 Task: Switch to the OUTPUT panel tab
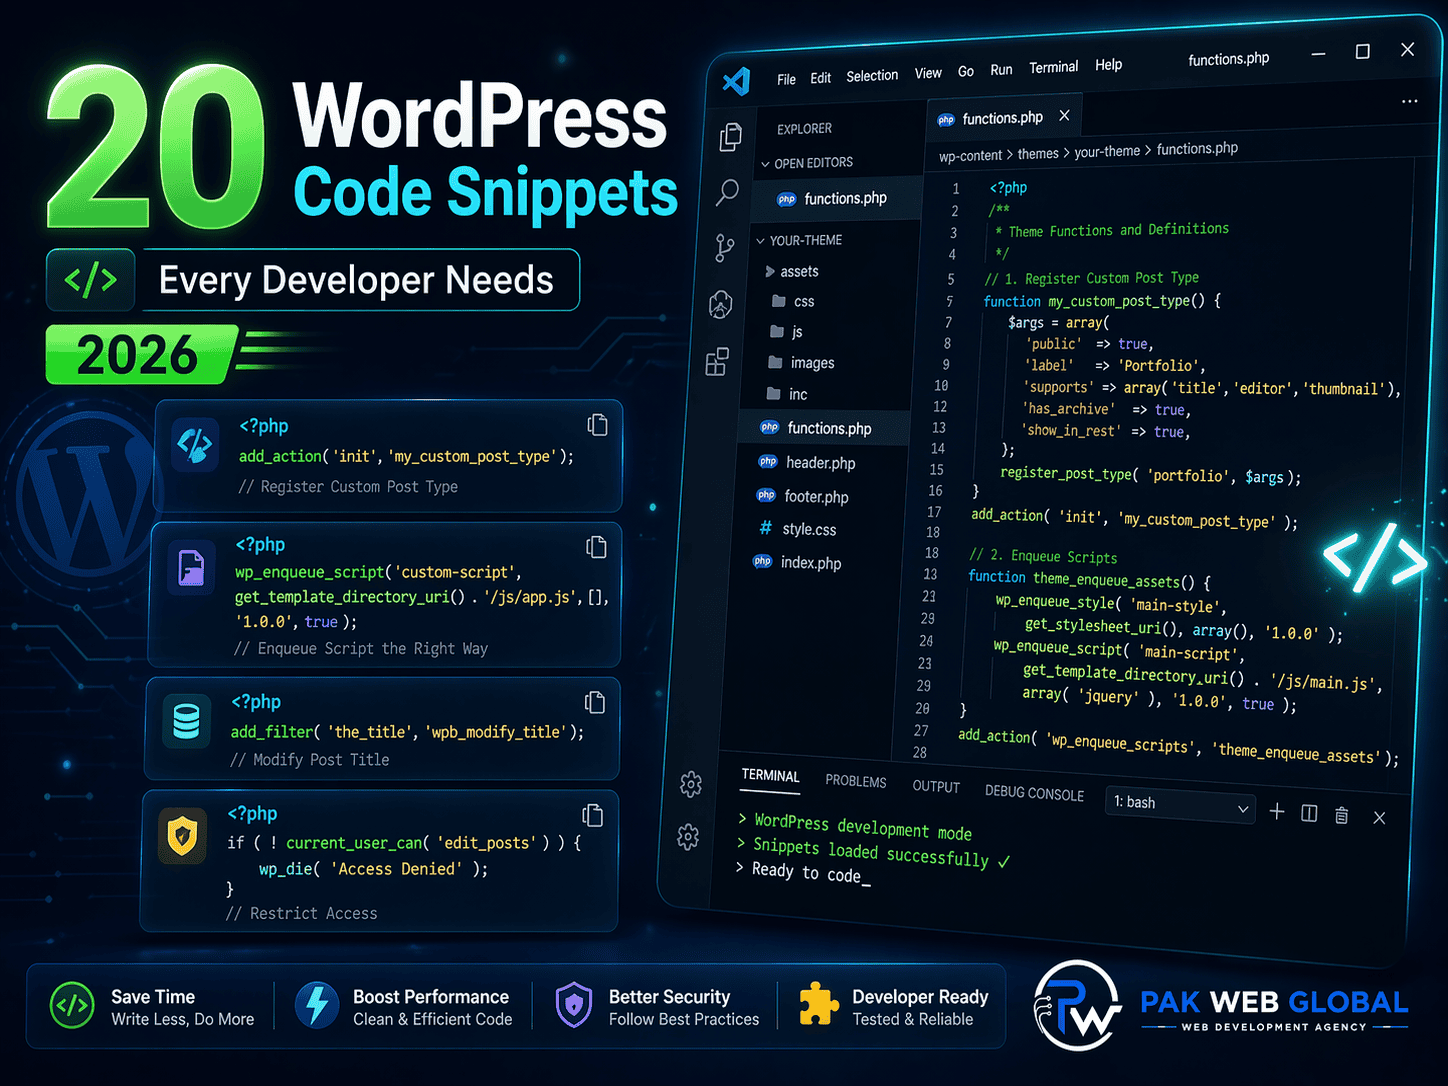pyautogui.click(x=936, y=787)
